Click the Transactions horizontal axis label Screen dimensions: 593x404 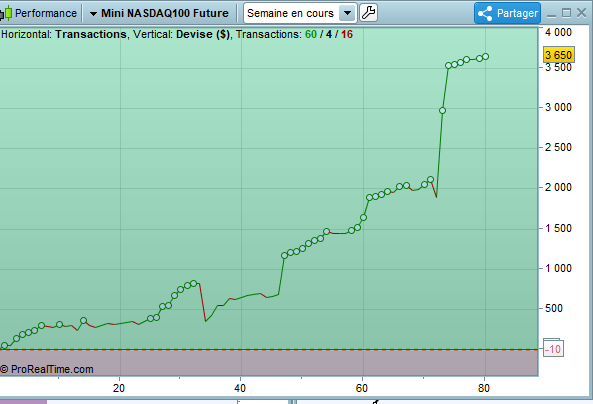click(91, 34)
